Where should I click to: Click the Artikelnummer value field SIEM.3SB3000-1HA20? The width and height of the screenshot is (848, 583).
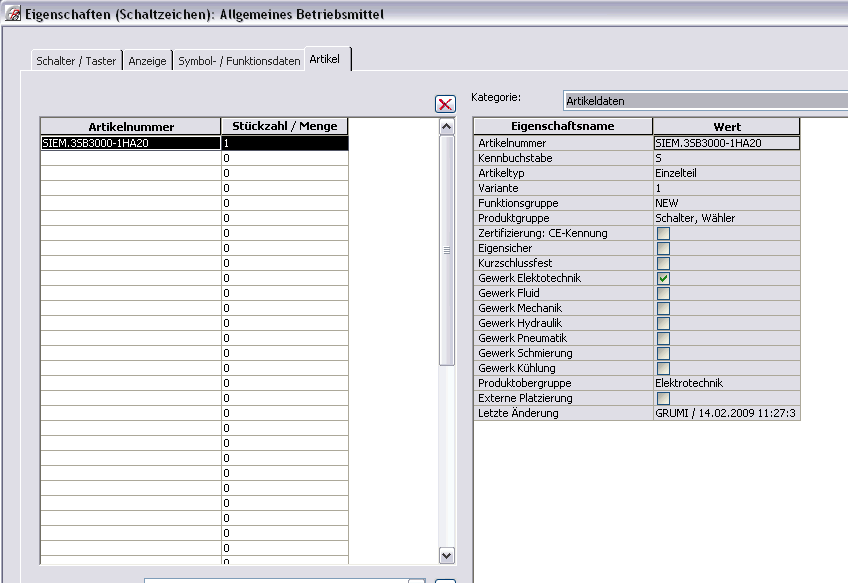(x=726, y=143)
